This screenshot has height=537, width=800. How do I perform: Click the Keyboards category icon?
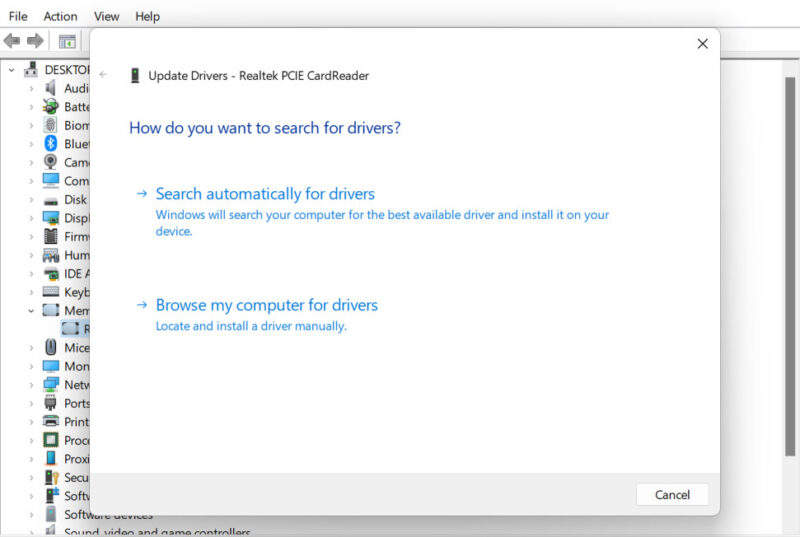(51, 292)
